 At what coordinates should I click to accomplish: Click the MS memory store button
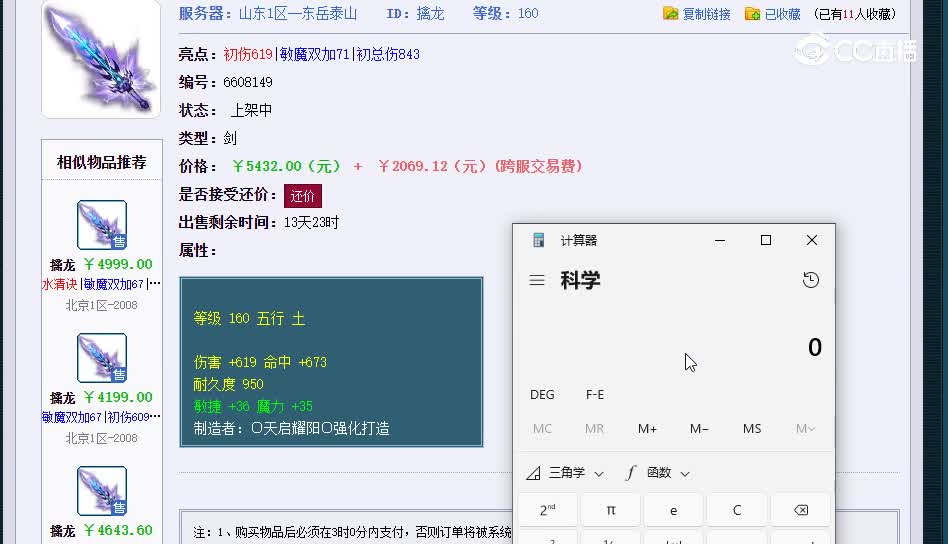pyautogui.click(x=752, y=429)
